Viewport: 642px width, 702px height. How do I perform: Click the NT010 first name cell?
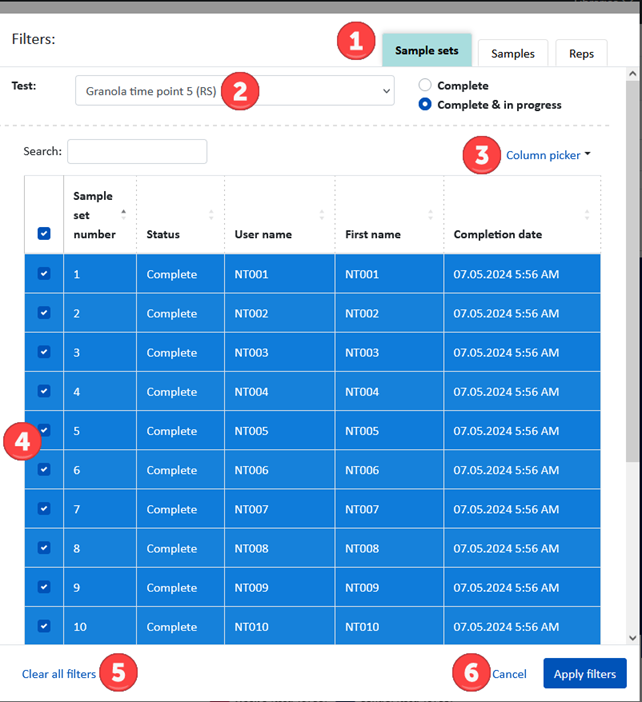[x=389, y=626]
